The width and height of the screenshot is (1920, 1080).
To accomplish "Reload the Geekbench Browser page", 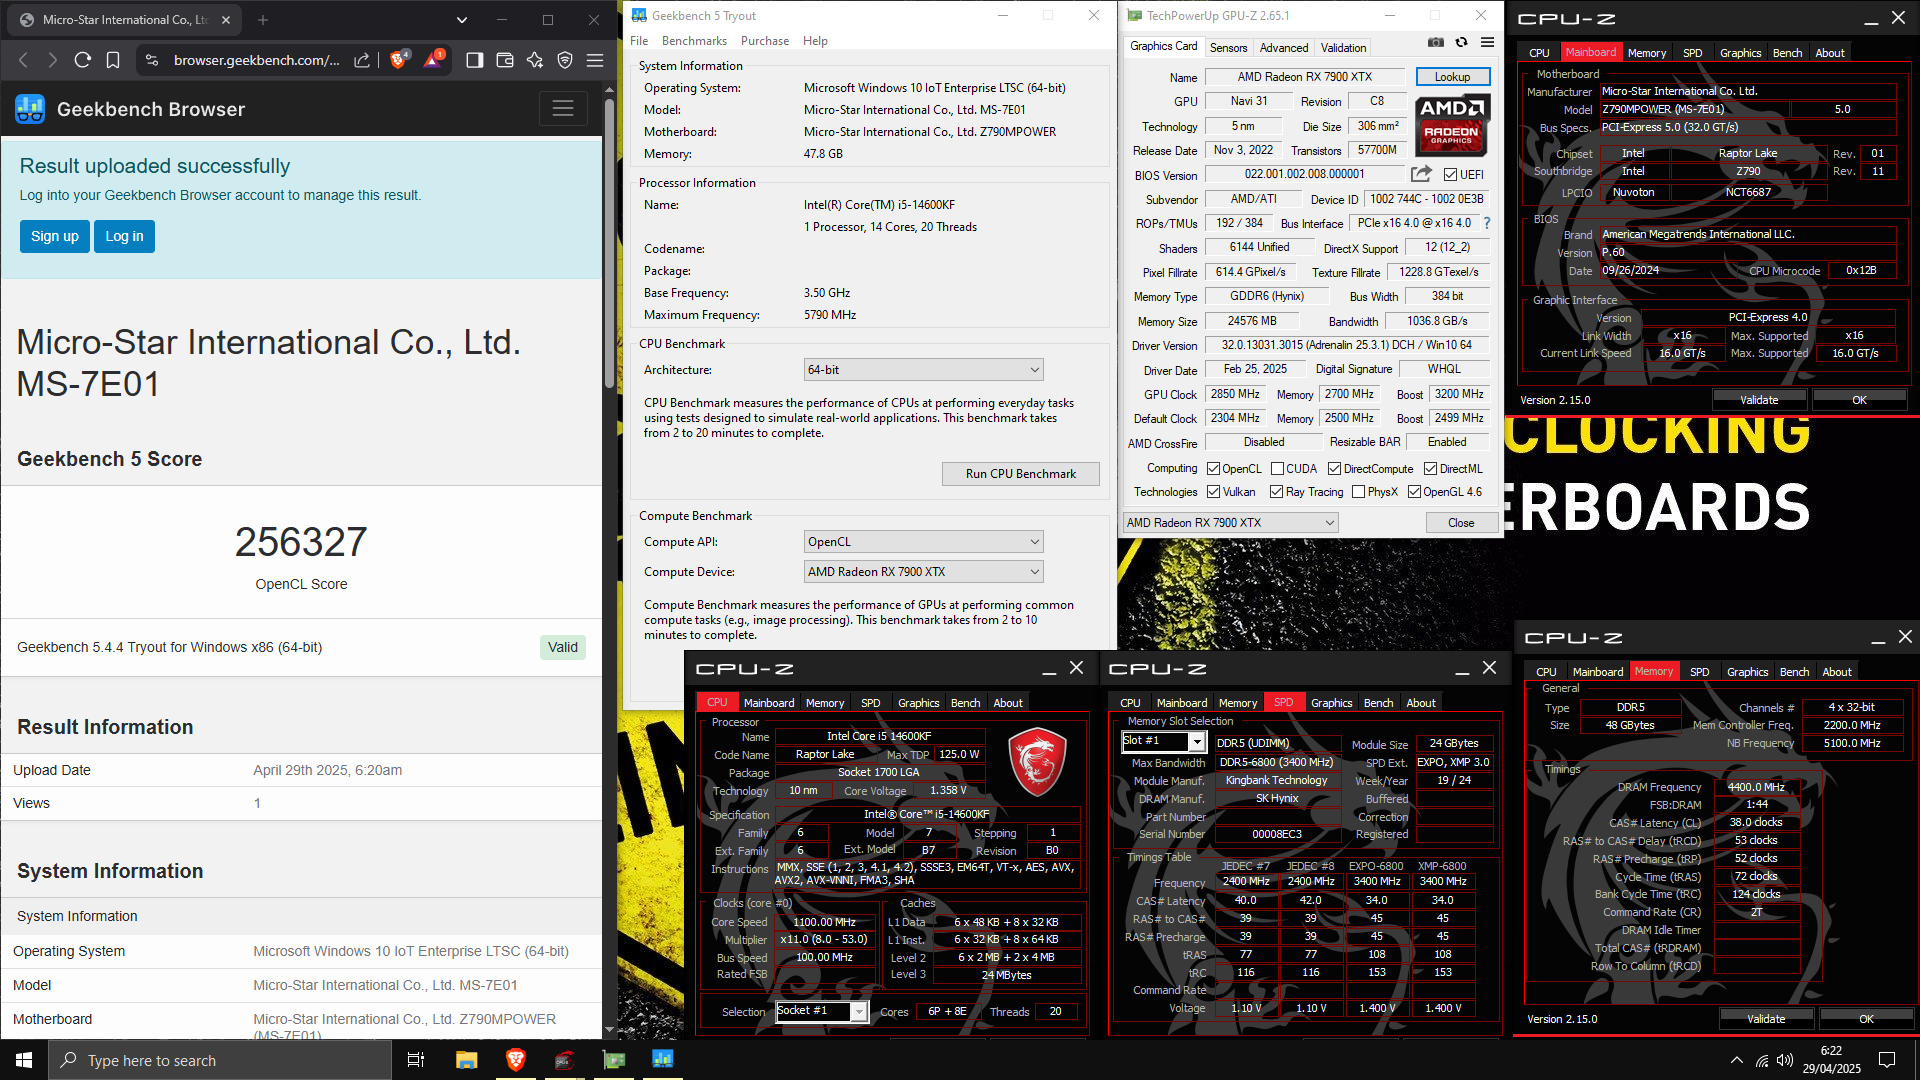I will pyautogui.click(x=83, y=60).
